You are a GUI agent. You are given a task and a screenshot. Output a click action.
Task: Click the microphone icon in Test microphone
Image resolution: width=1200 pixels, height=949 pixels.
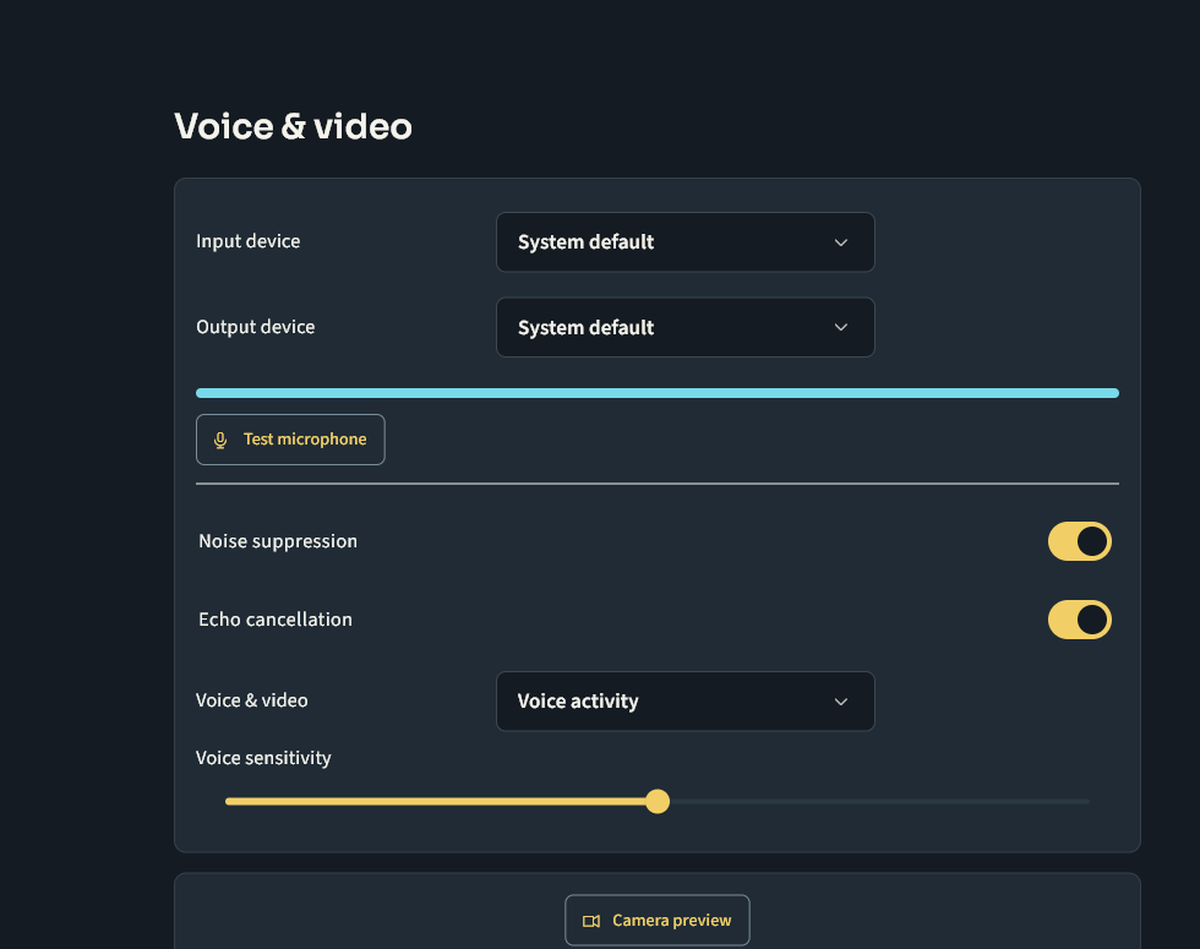coord(221,440)
